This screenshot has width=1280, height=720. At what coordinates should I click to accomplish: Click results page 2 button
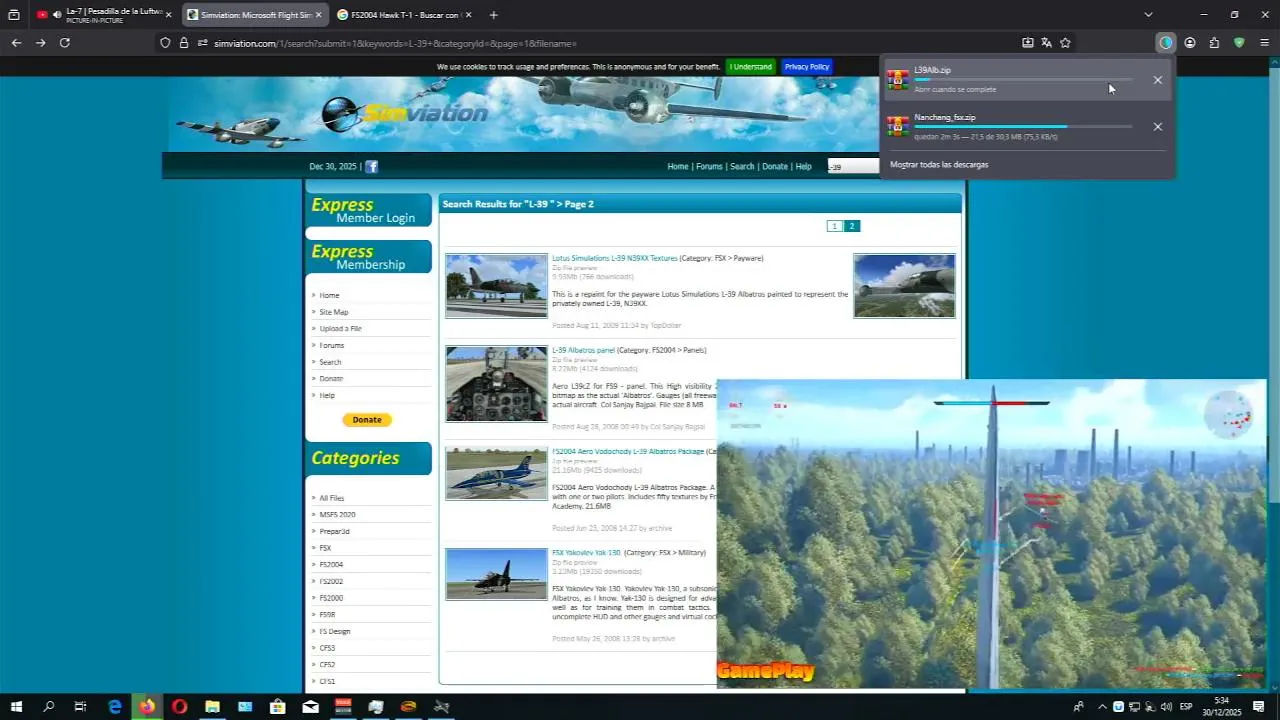pos(852,226)
